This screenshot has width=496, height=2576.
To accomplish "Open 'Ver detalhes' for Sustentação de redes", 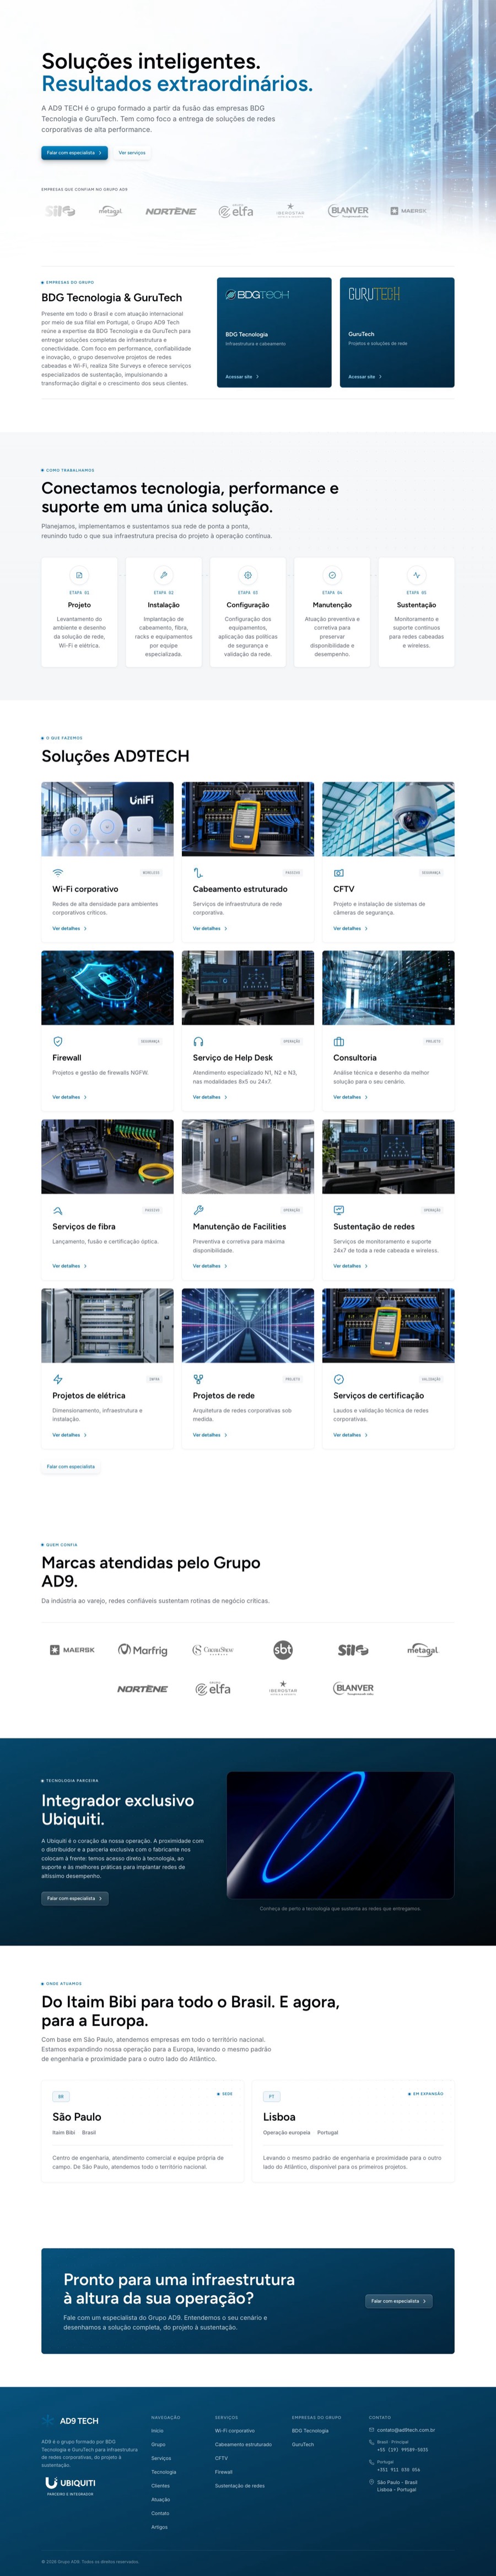I will [x=350, y=1266].
